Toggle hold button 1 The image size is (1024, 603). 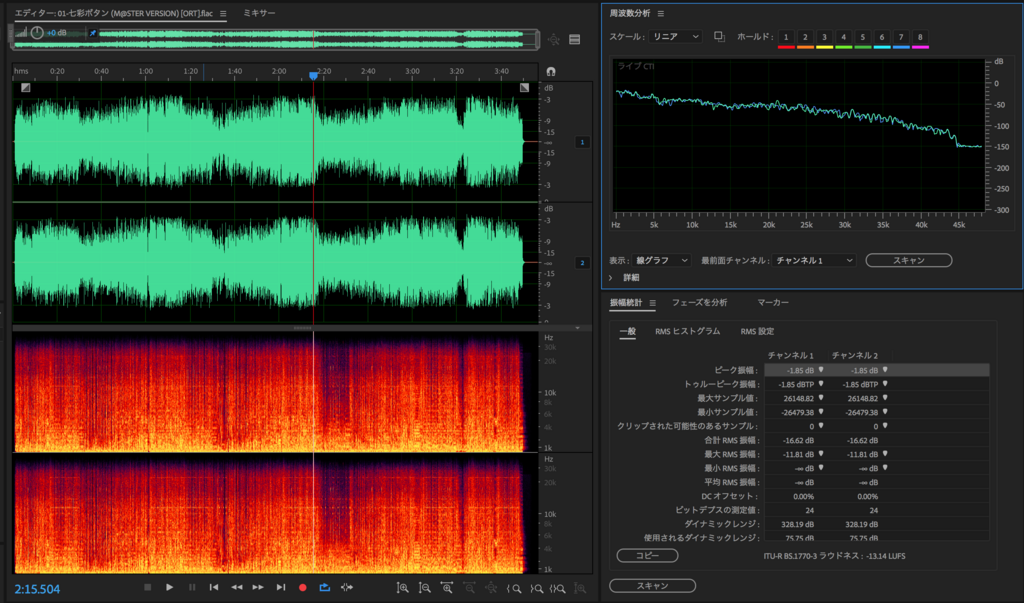[x=786, y=37]
